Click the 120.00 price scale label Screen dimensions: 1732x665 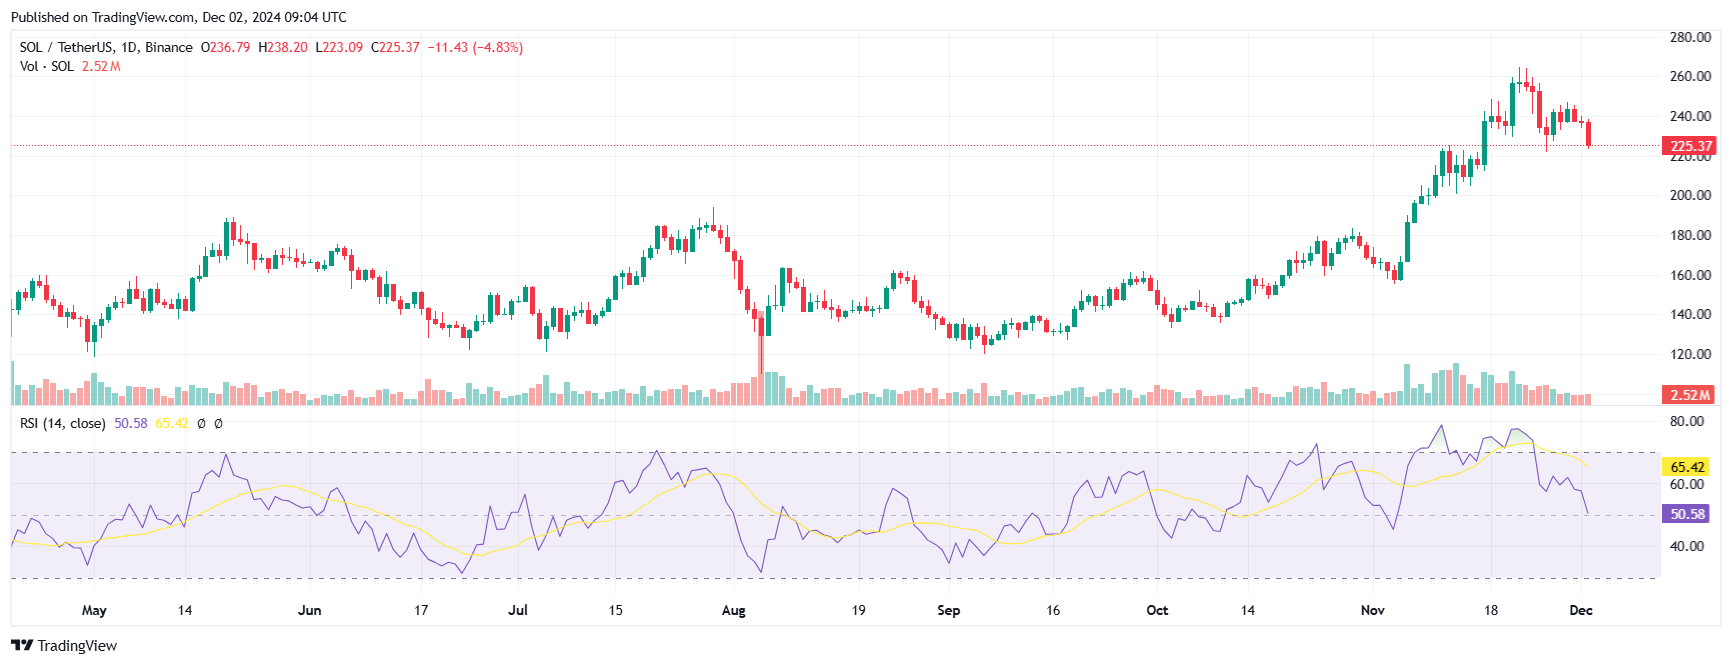click(x=1690, y=354)
